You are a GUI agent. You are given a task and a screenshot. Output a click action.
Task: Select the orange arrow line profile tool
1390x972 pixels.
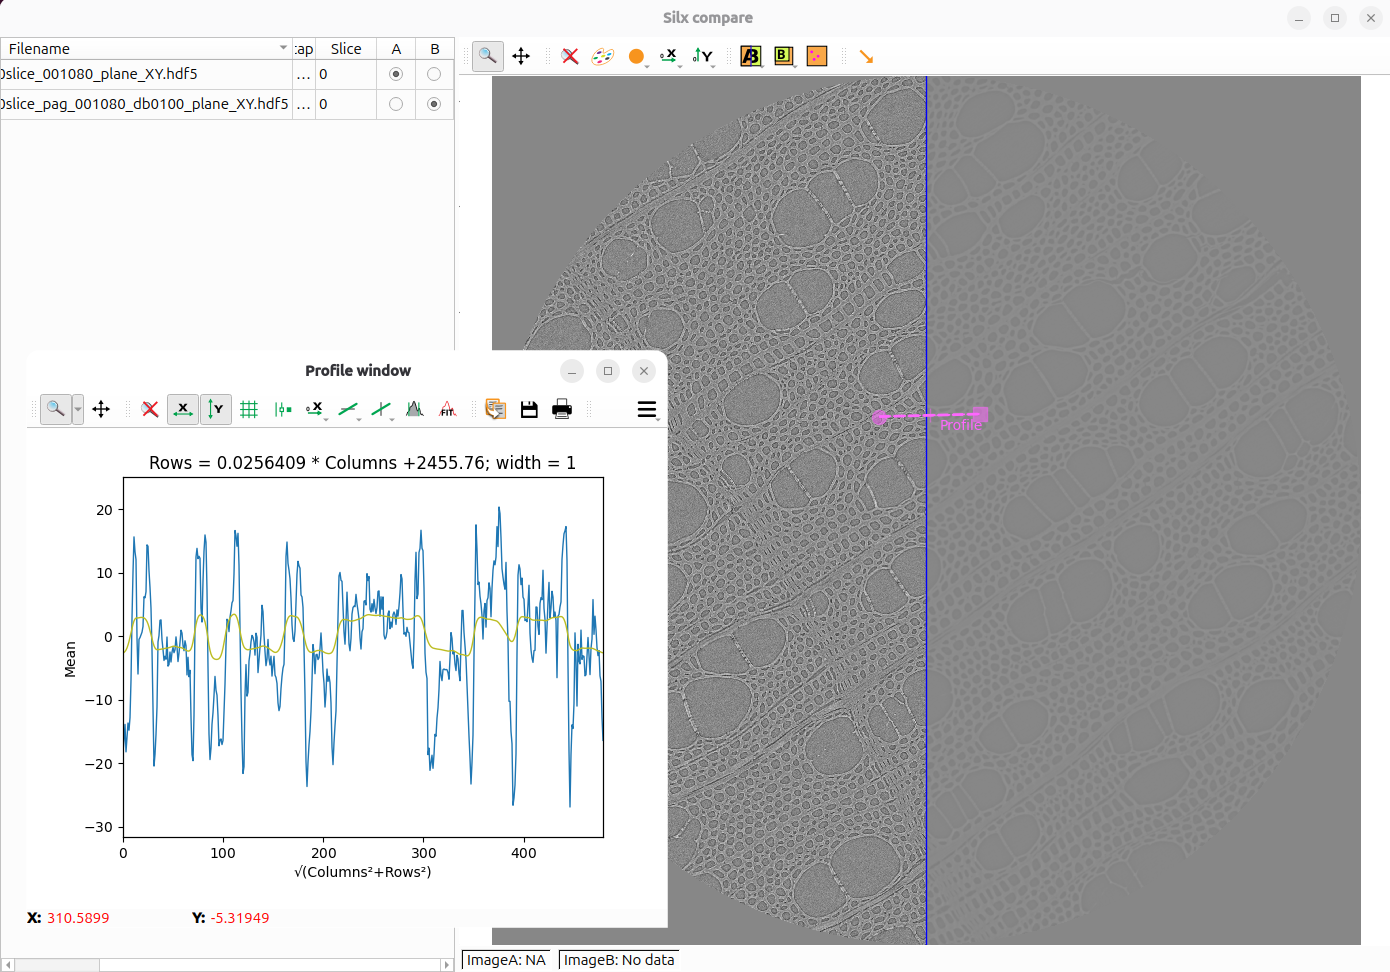(866, 57)
